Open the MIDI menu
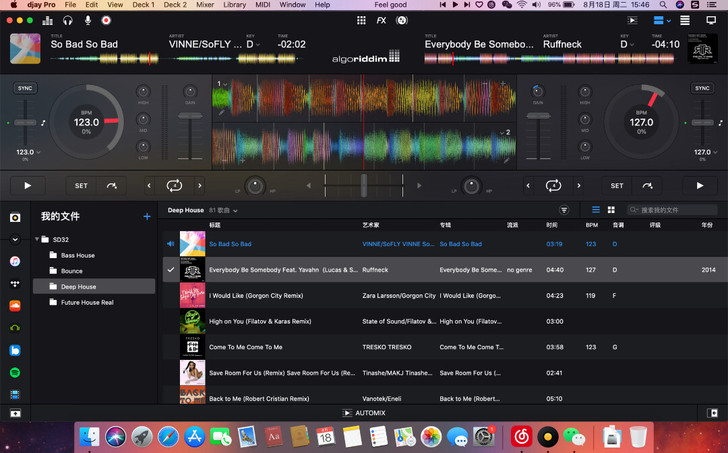The height and width of the screenshot is (453, 728). click(x=263, y=5)
